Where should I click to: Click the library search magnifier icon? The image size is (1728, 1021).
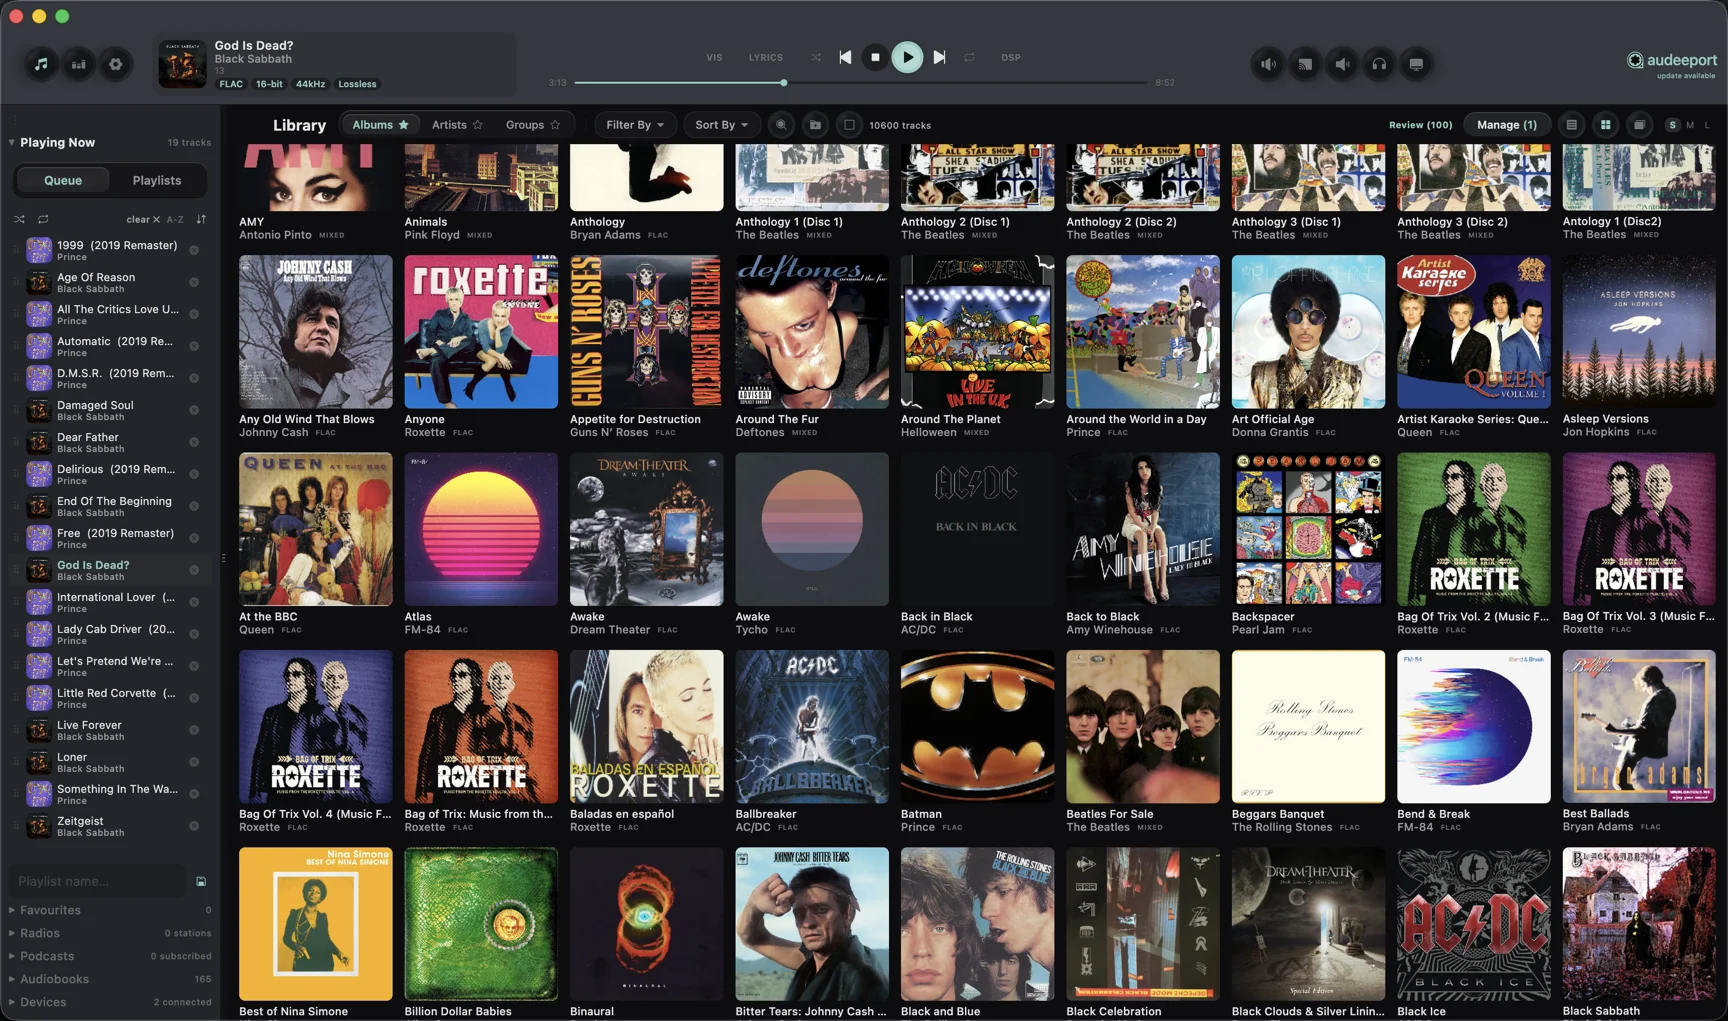781,125
